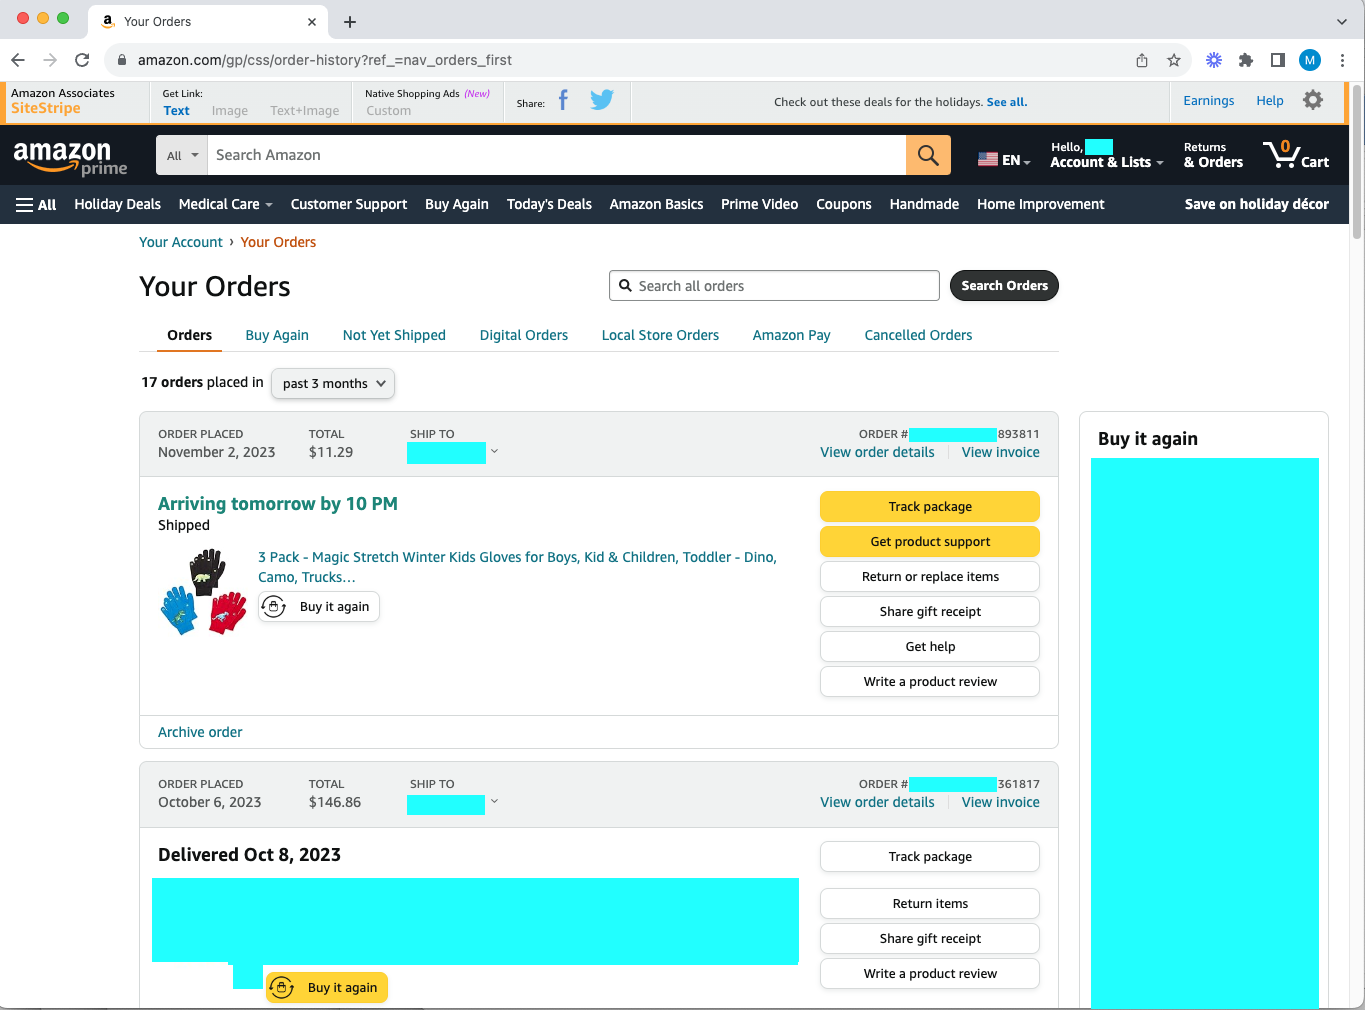Screen dimensions: 1365x1010
Task: Expand the Medical Care menu
Action: (226, 204)
